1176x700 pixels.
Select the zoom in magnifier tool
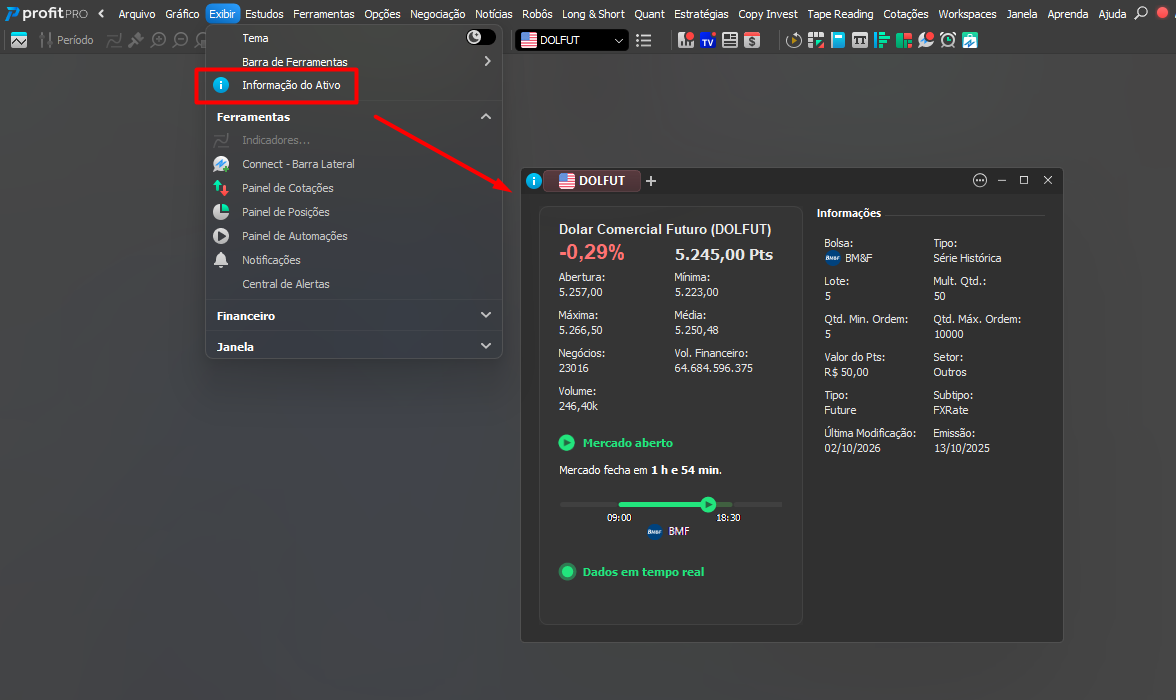click(158, 40)
